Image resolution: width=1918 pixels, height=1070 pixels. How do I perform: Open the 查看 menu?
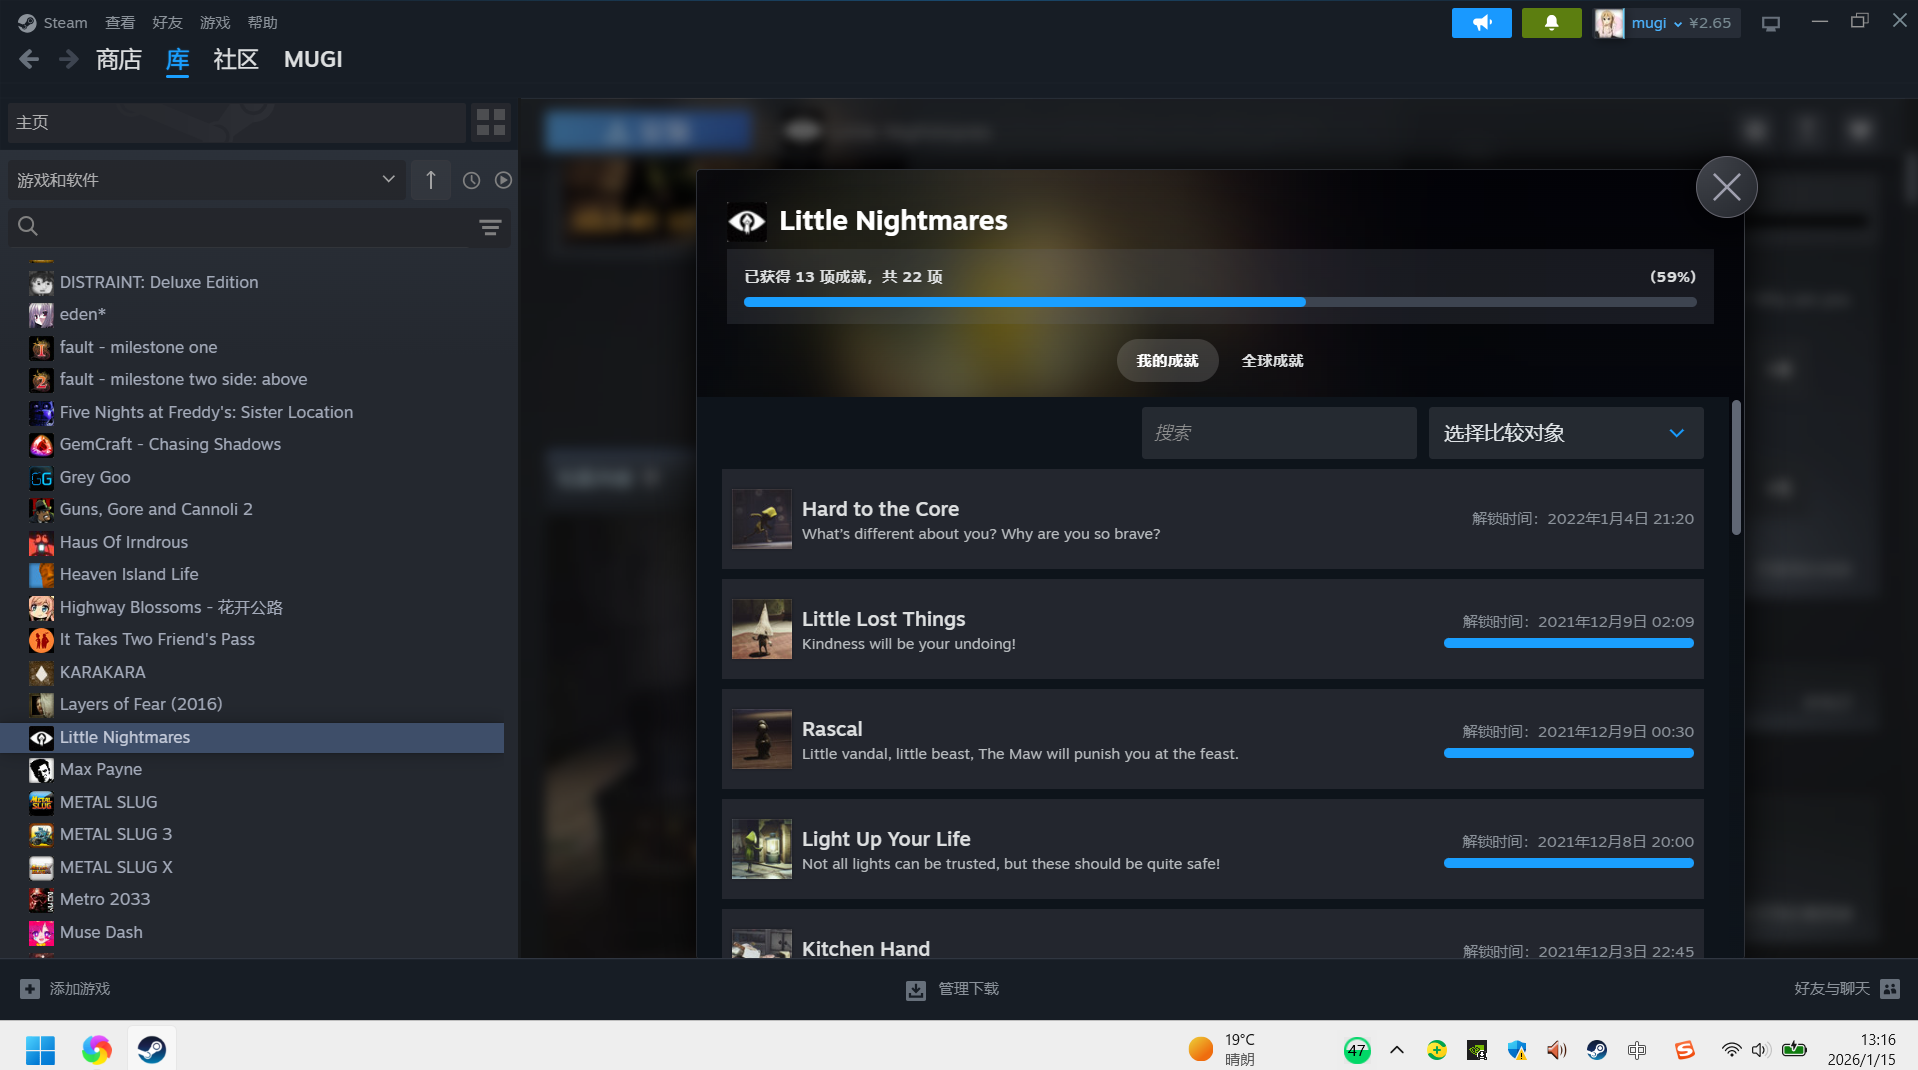pyautogui.click(x=120, y=22)
